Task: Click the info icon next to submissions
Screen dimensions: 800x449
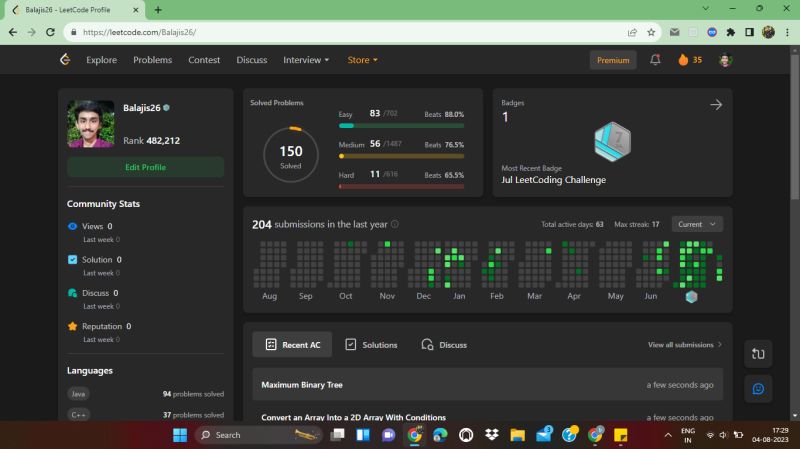Action: 394,224
